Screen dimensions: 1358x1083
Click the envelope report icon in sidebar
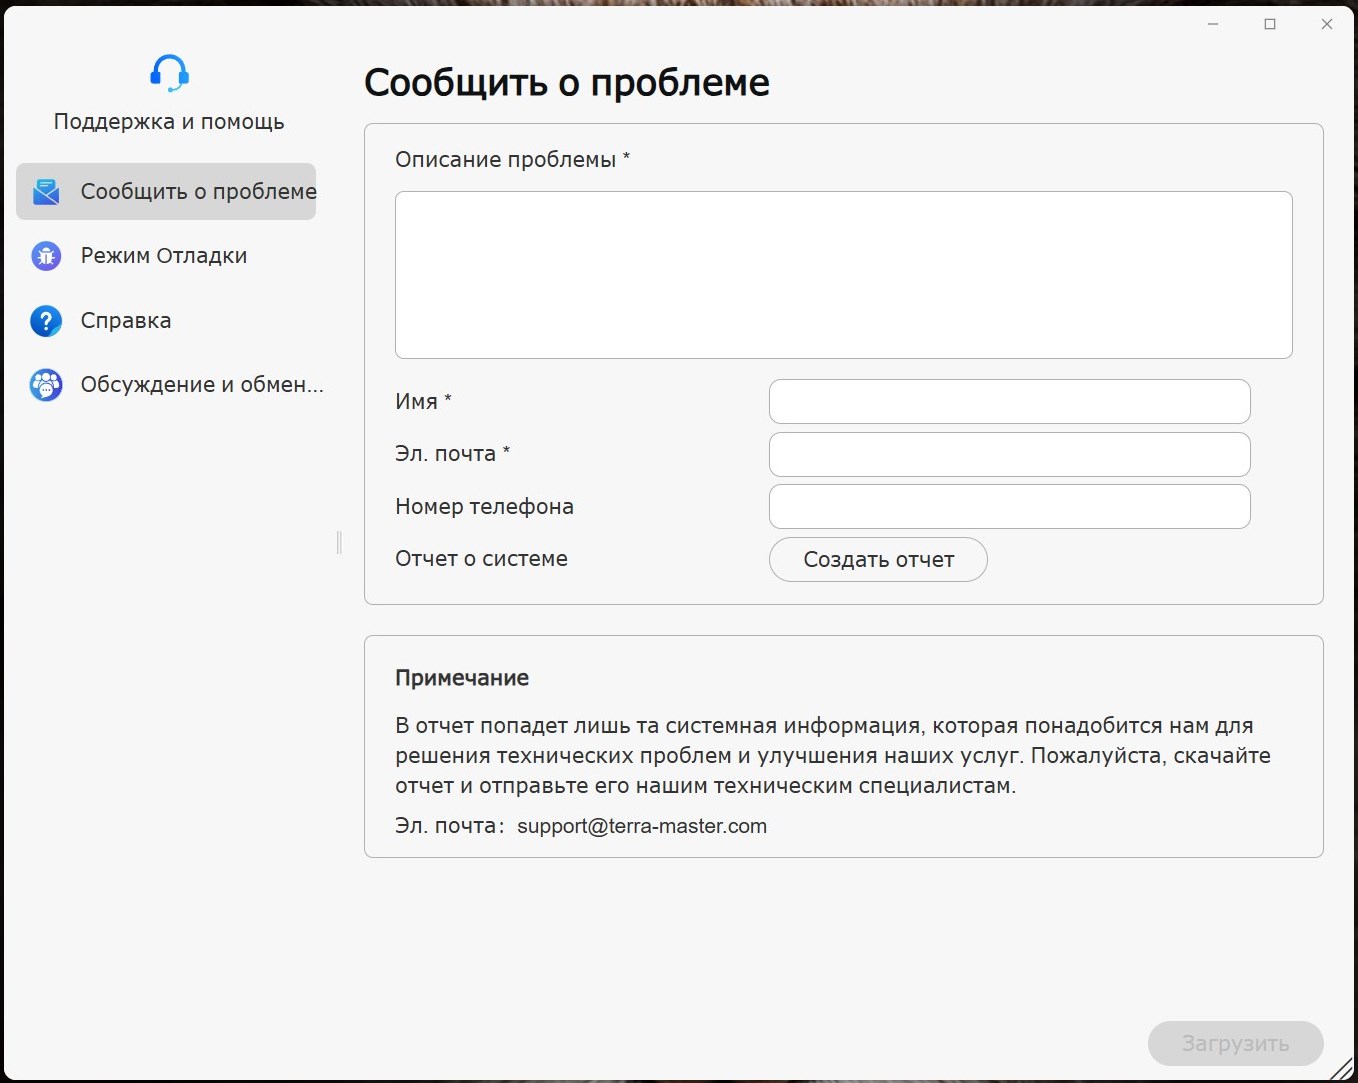click(x=46, y=192)
